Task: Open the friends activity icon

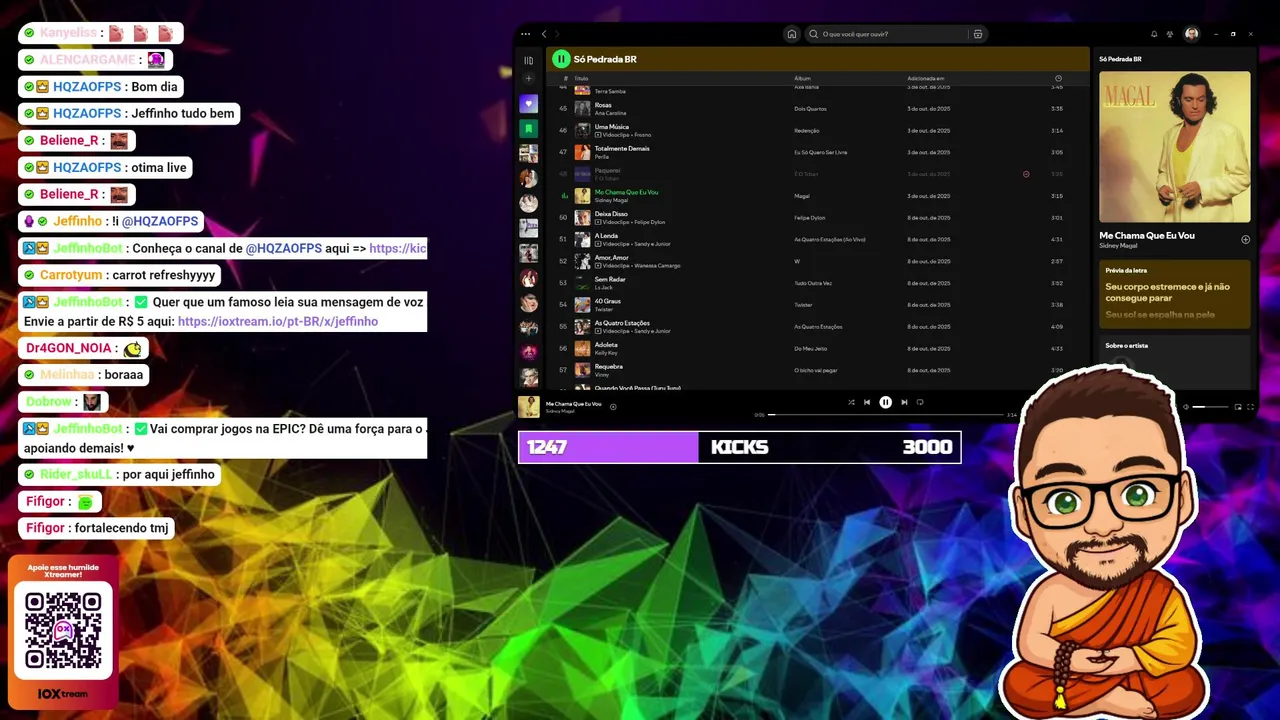Action: point(1170,34)
